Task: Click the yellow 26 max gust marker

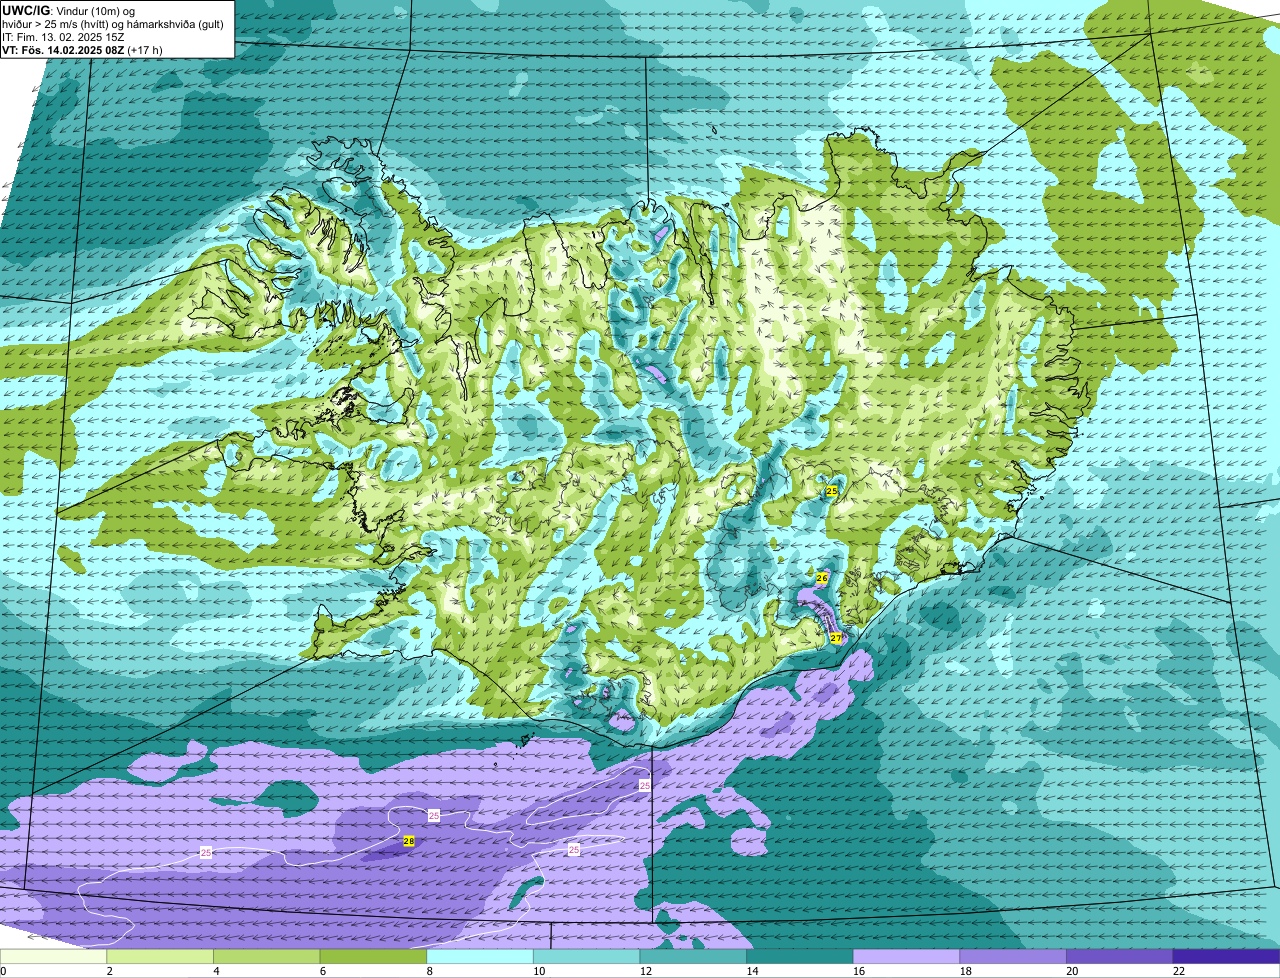Action: click(x=822, y=578)
